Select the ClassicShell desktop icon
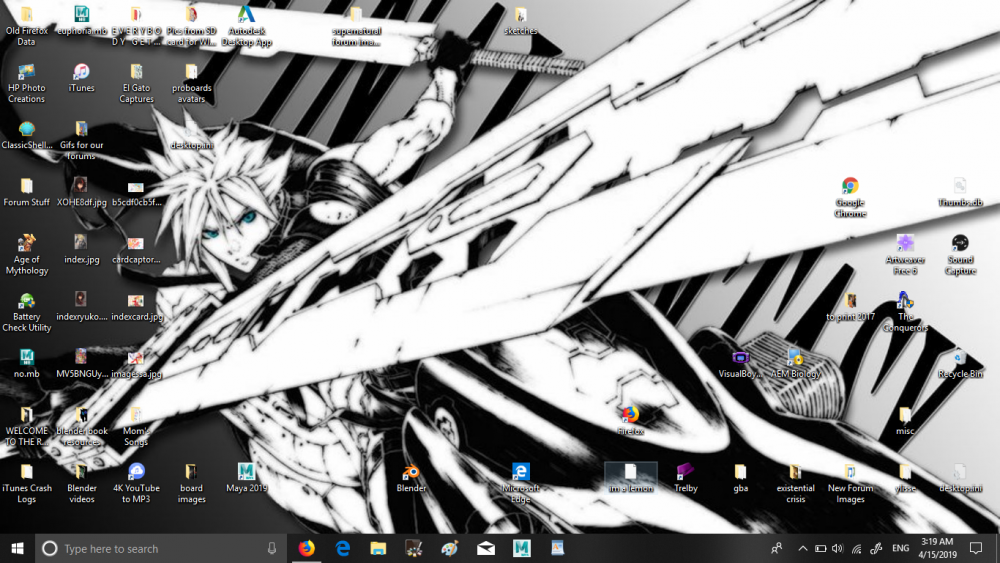Screen dimensions: 1000x563 coord(26,135)
